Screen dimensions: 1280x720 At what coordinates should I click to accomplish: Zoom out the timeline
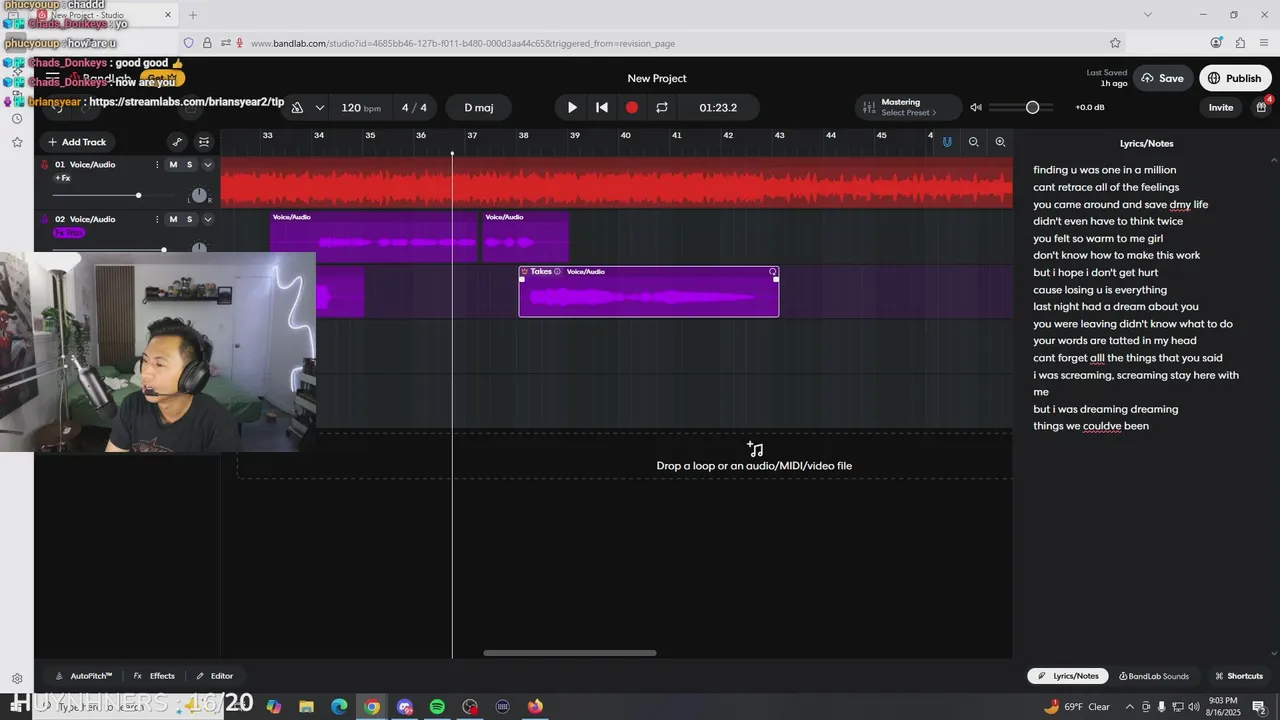[974, 142]
